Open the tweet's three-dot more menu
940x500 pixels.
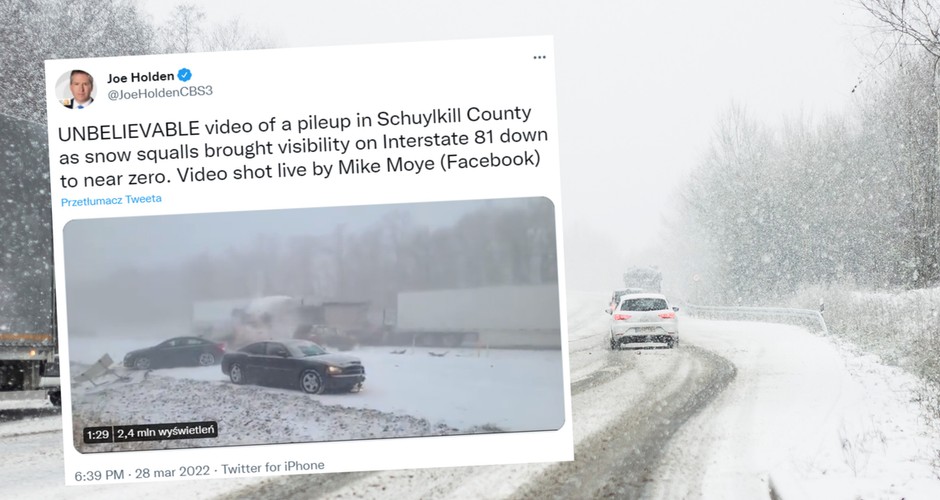coord(539,58)
